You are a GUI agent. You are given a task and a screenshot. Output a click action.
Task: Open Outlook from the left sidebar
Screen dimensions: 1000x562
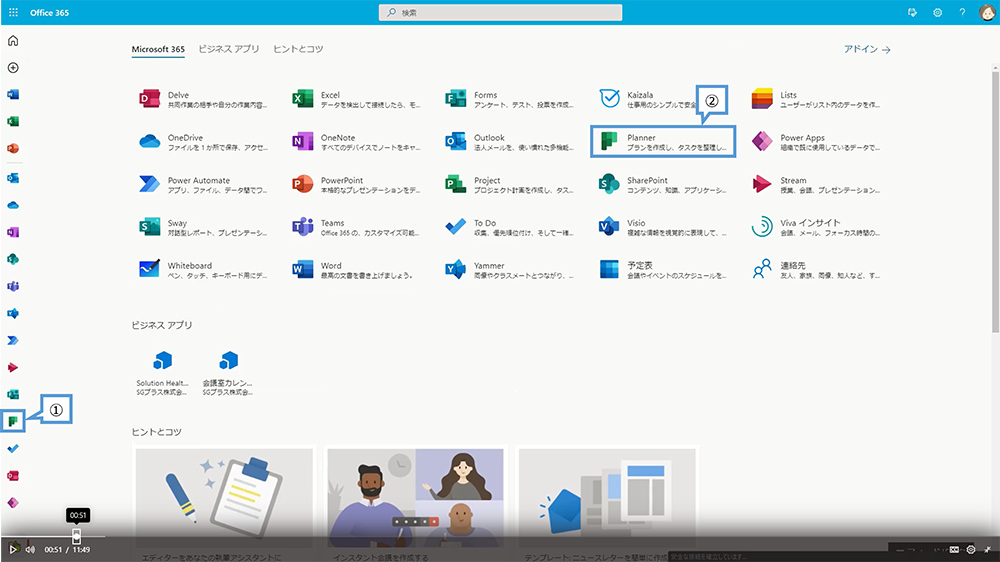click(x=13, y=178)
